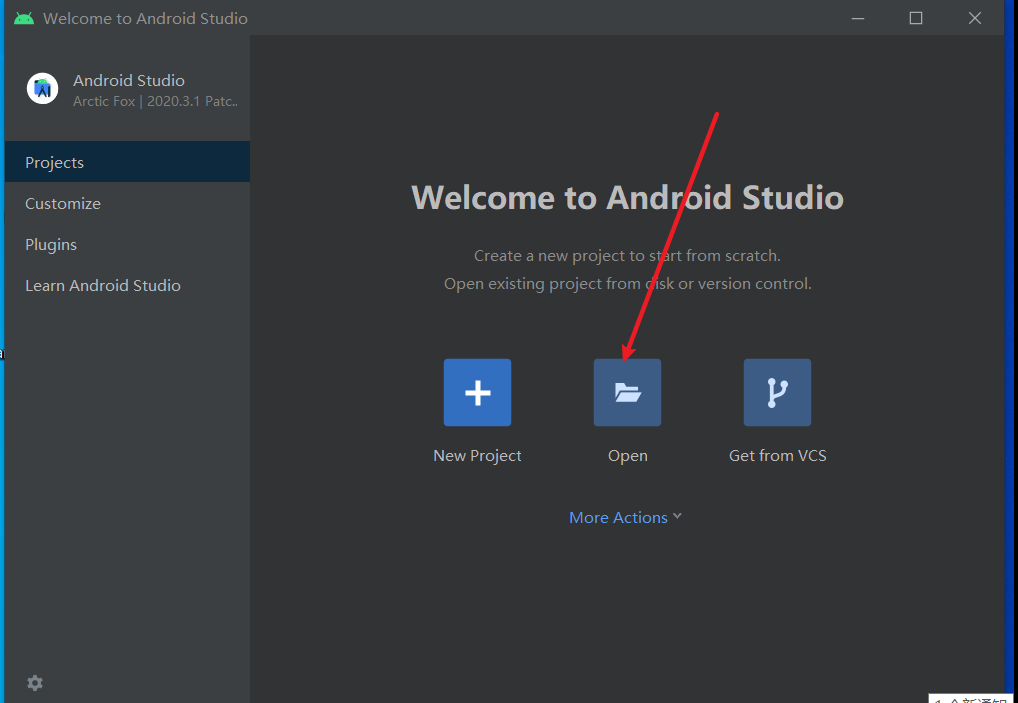Viewport: 1018px width, 703px height.
Task: Click the Open folder icon
Action: click(x=627, y=393)
